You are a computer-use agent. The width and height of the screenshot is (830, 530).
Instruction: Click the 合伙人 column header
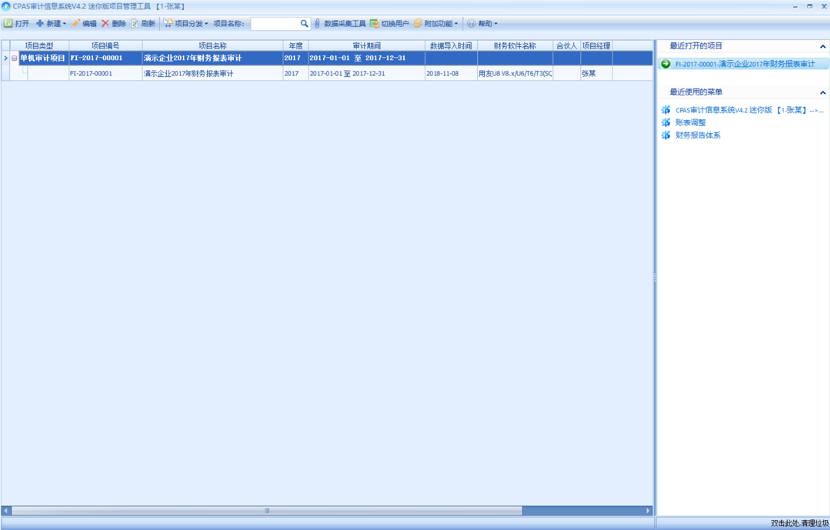[x=566, y=46]
